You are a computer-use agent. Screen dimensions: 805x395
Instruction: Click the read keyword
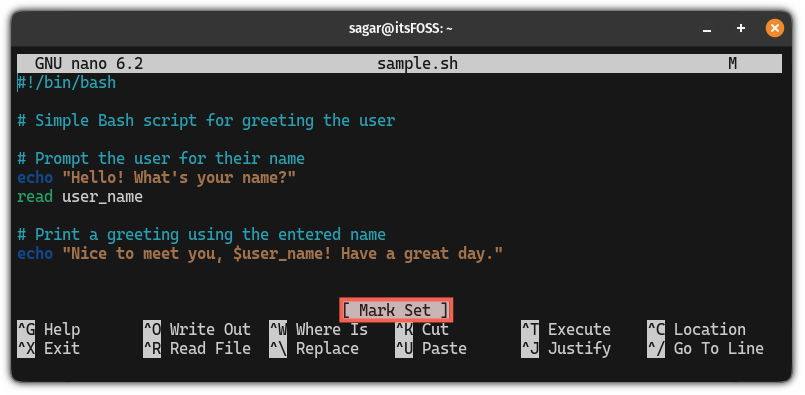click(35, 197)
